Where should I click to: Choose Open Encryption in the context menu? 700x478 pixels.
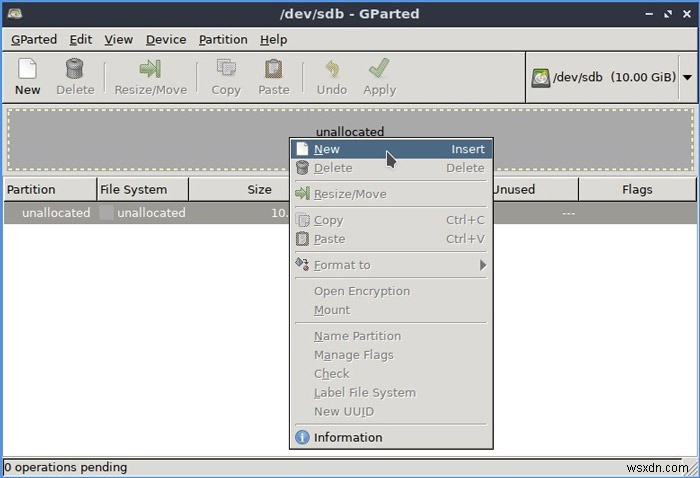(x=391, y=291)
